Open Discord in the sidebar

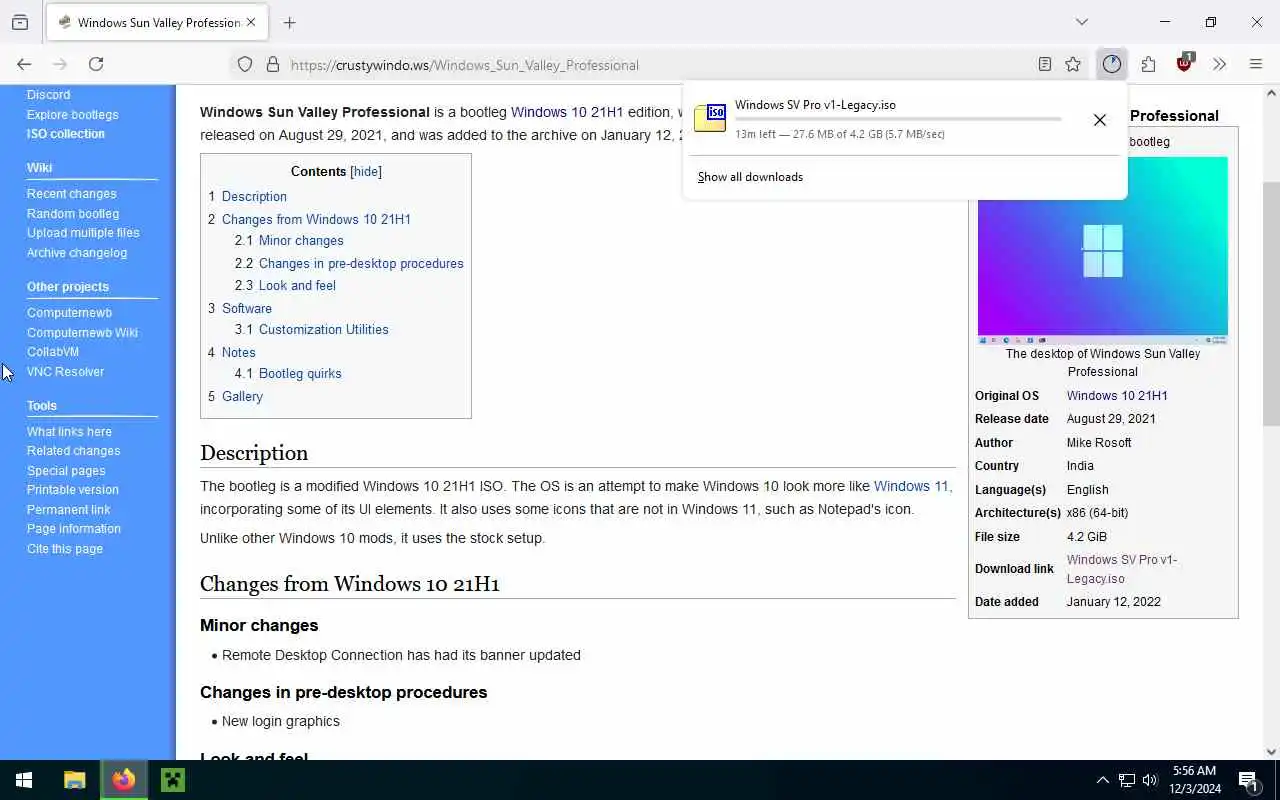coord(49,95)
